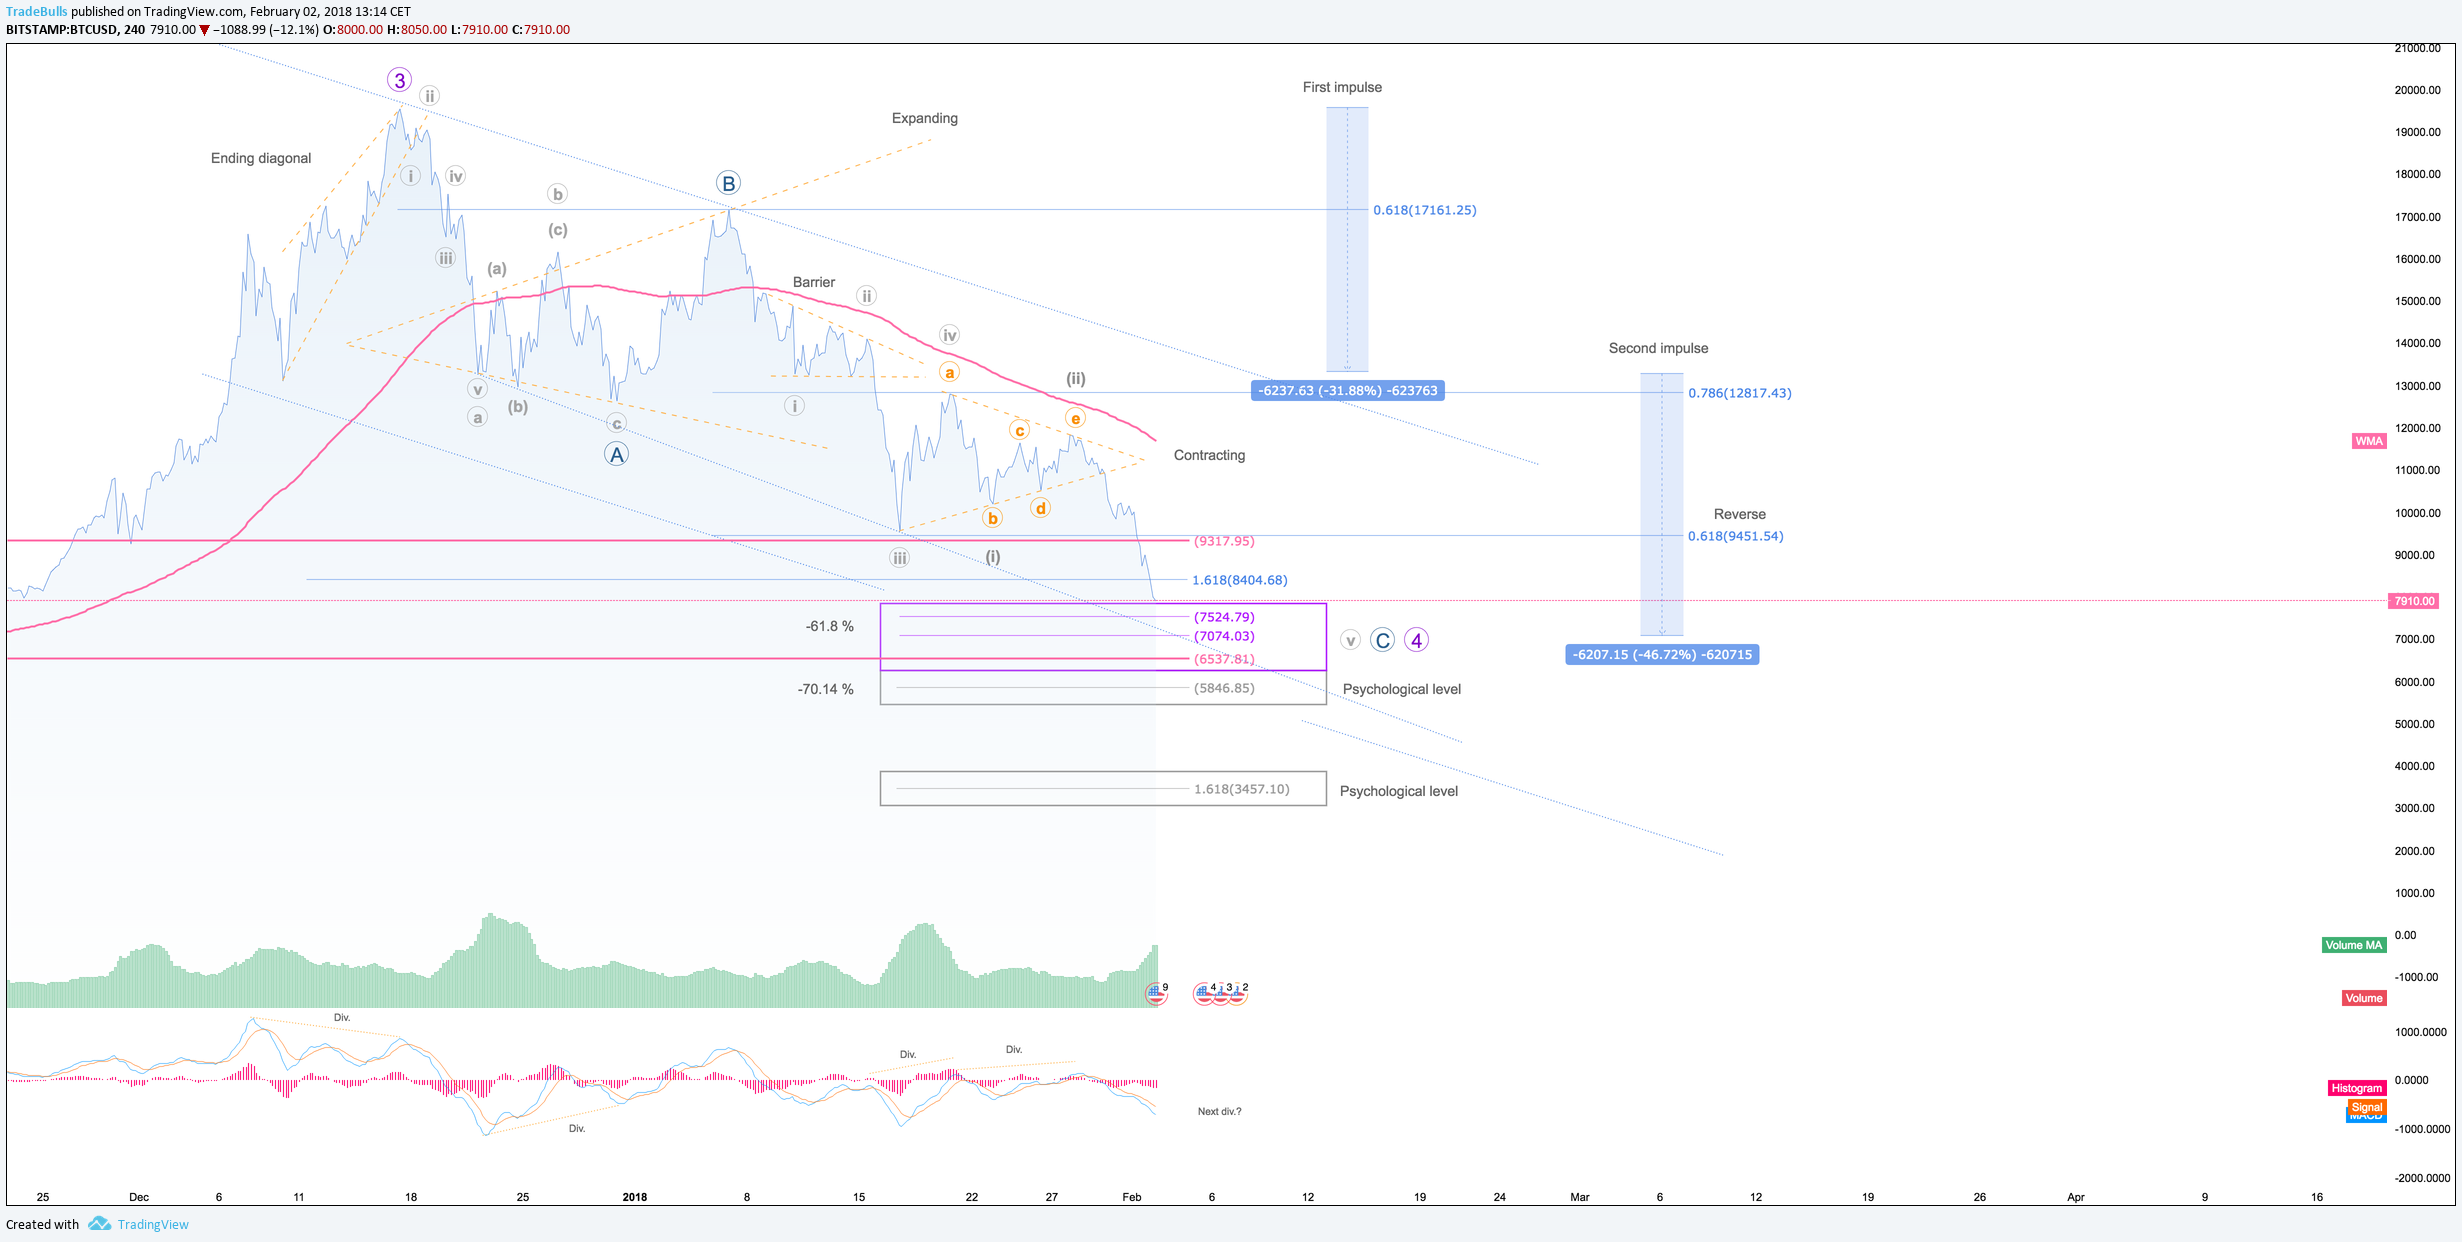
Task: Click the WMA indicator tag
Action: click(2368, 441)
